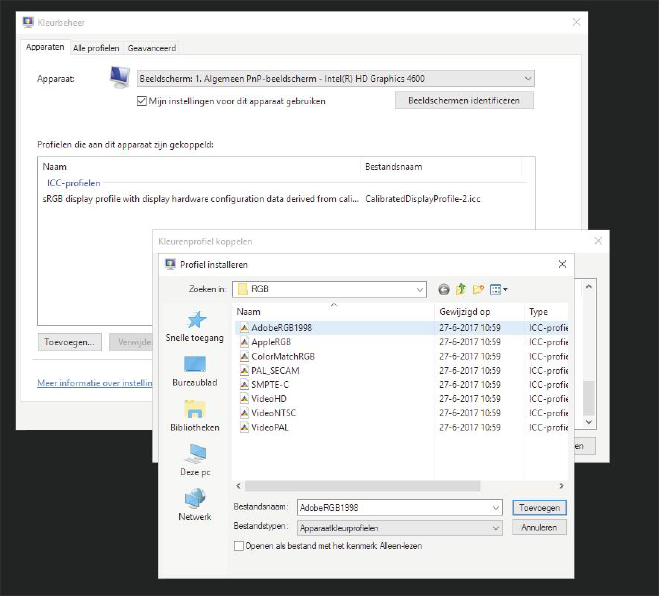Open the Geavanceerd tab
The height and width of the screenshot is (596, 659).
(152, 48)
